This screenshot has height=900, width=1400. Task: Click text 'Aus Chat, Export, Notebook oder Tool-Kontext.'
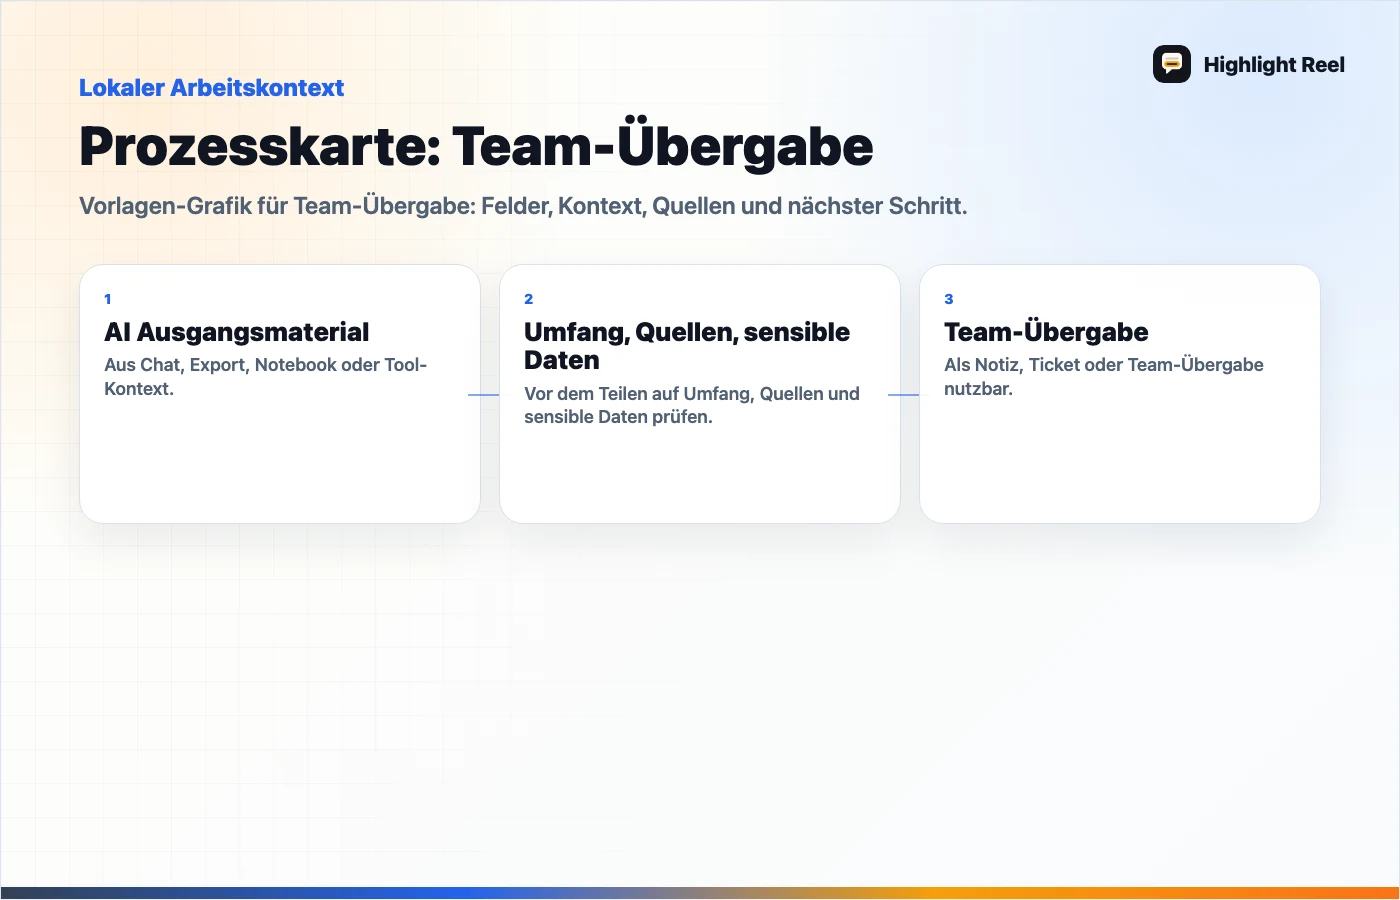266,377
